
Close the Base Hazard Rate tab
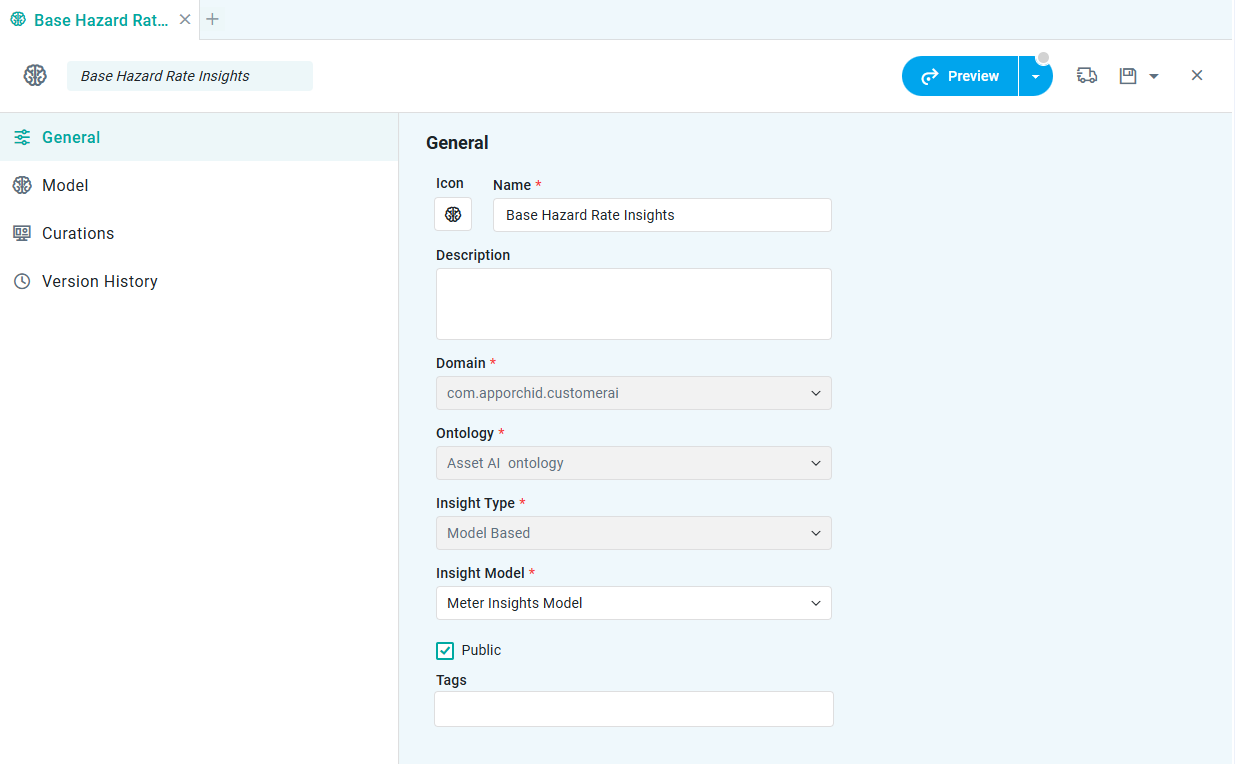pos(185,19)
